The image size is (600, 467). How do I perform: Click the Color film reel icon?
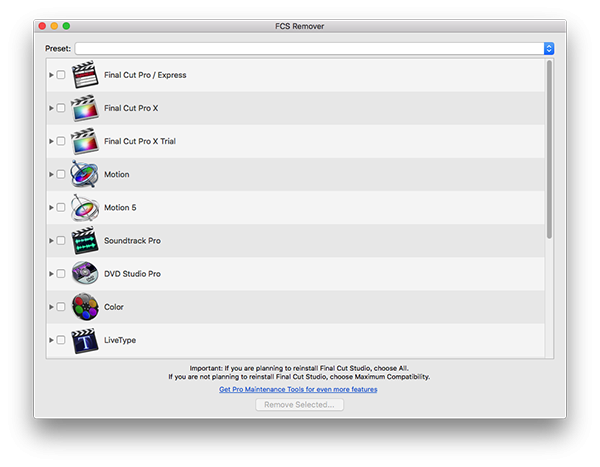pyautogui.click(x=85, y=307)
